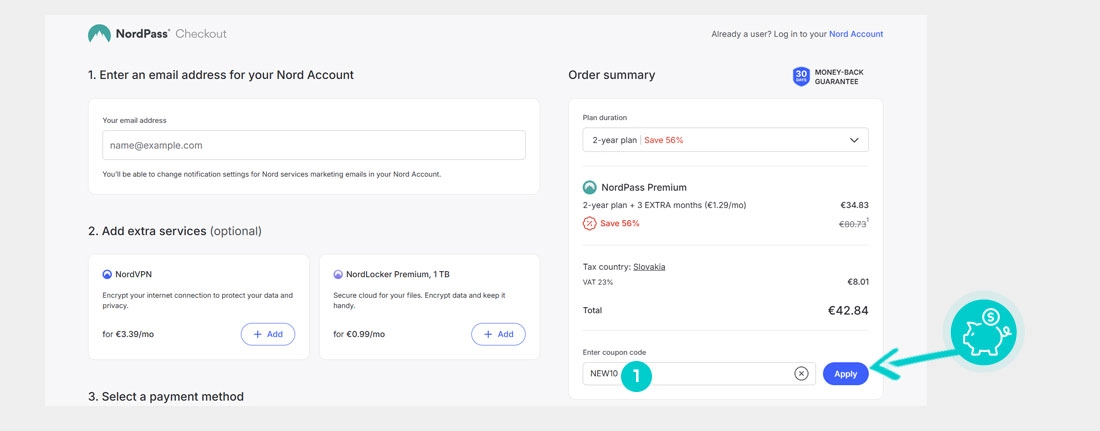This screenshot has width=1100, height=431.
Task: Click the red Save 56% discount icon
Action: coord(590,223)
